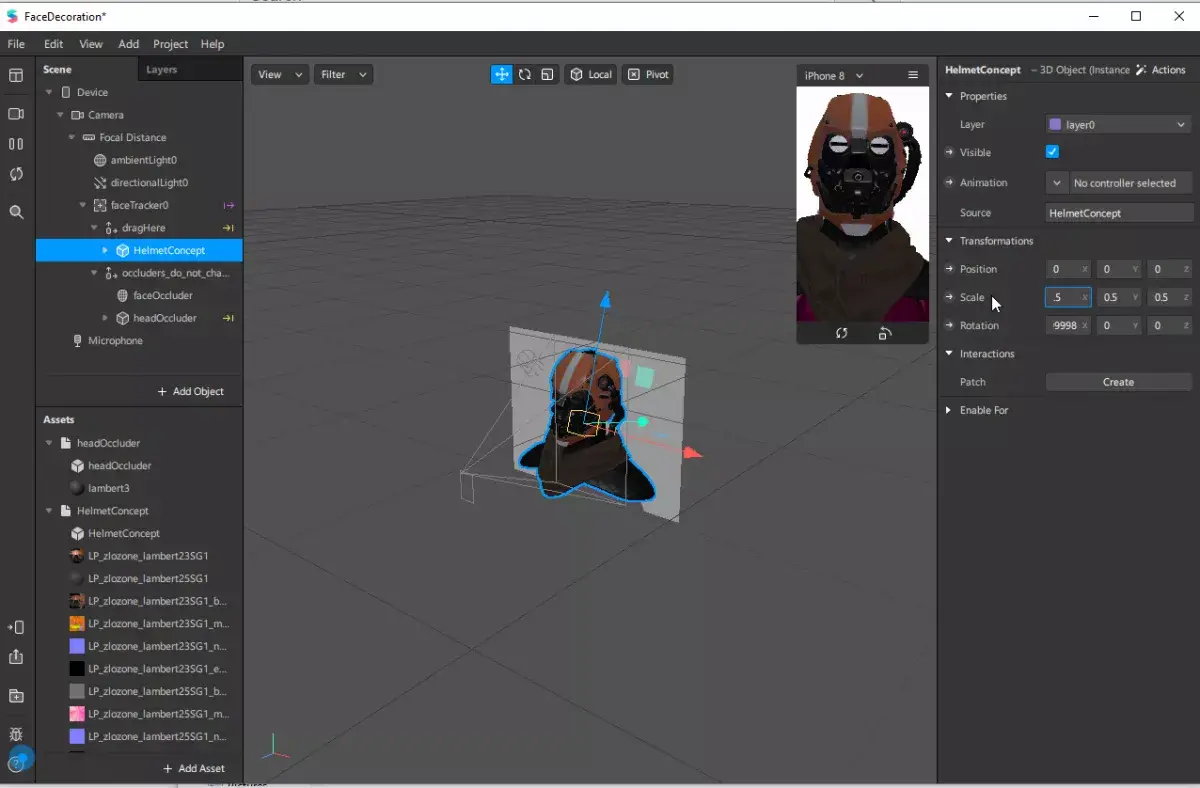Switch to the Layers tab

coord(161,70)
